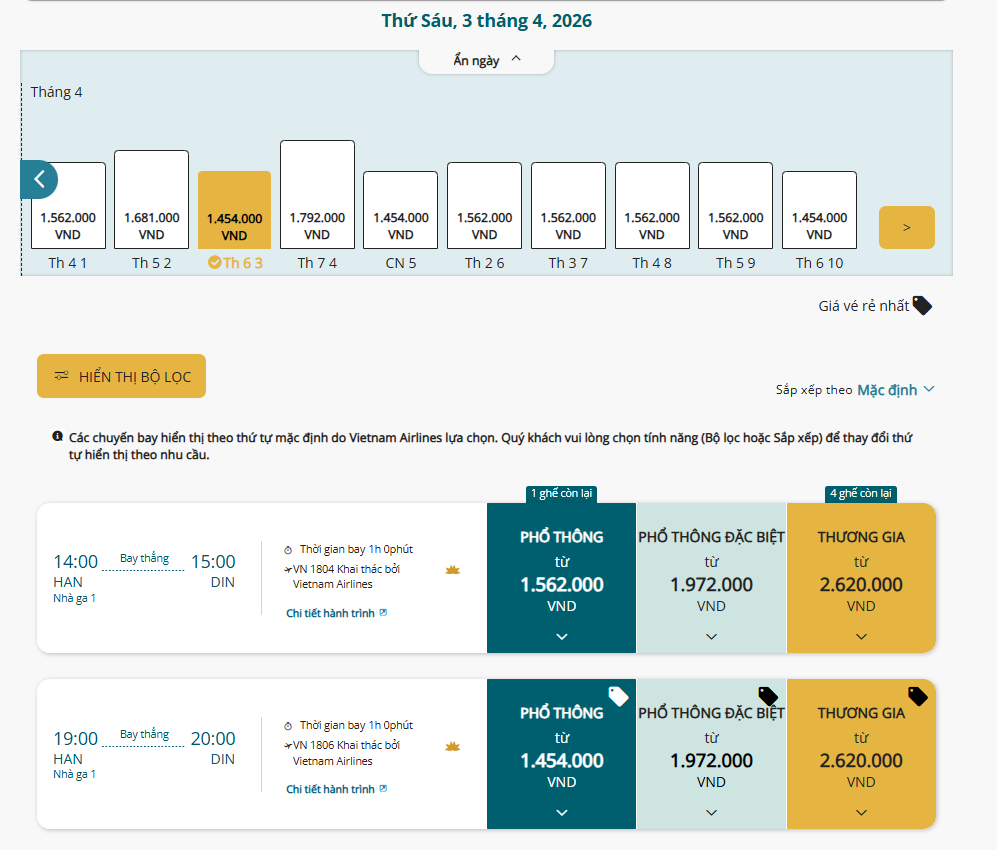This screenshot has width=997, height=850.
Task: Click the previous dates left arrow
Action: click(x=39, y=179)
